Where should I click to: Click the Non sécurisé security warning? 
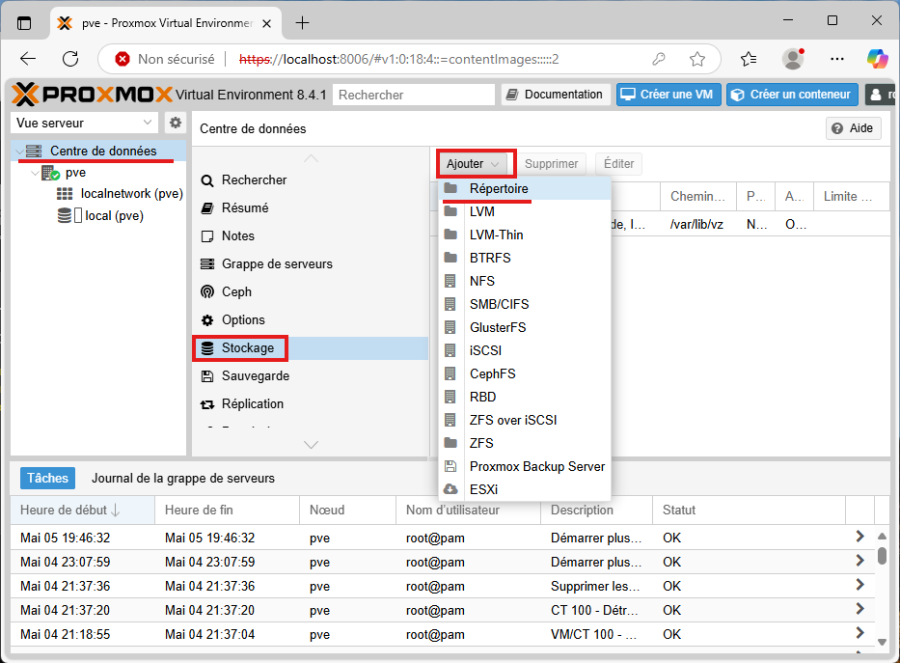tap(165, 59)
